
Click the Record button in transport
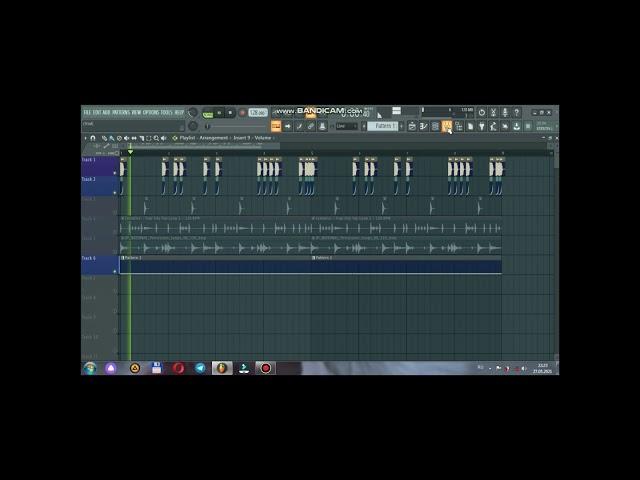point(242,112)
